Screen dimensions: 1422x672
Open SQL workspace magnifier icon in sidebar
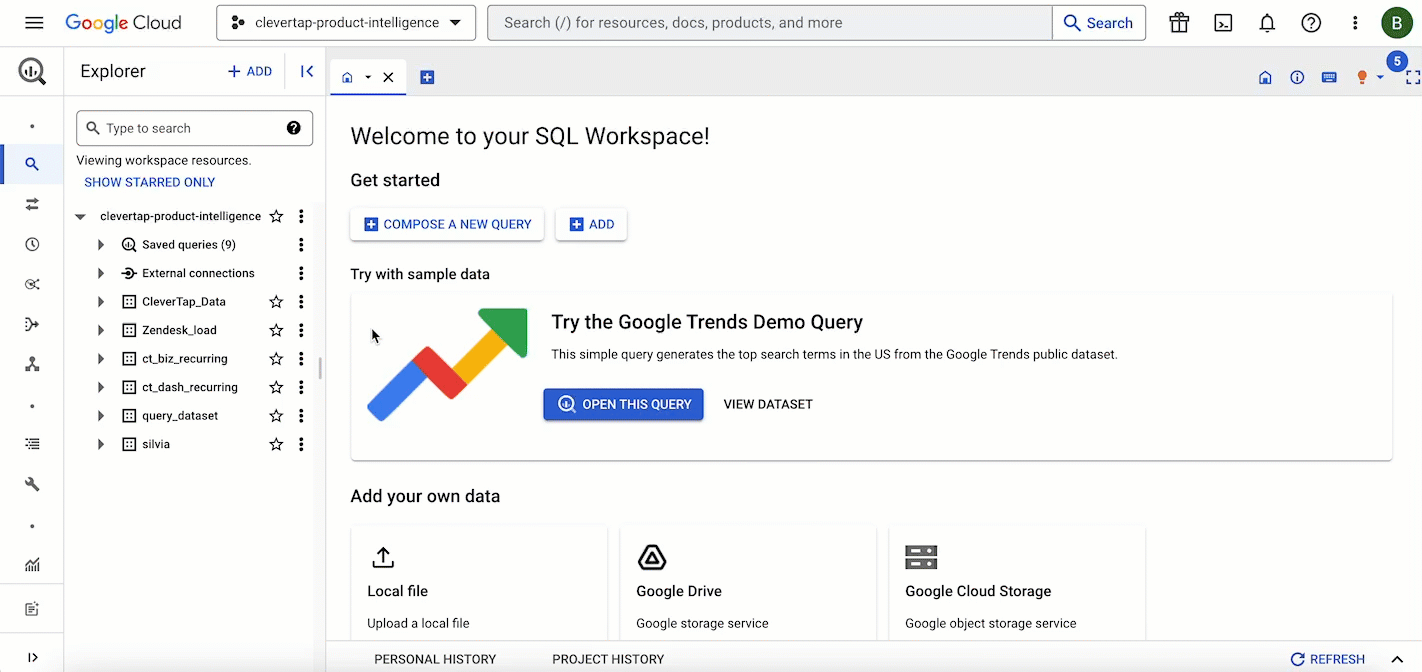pos(32,164)
